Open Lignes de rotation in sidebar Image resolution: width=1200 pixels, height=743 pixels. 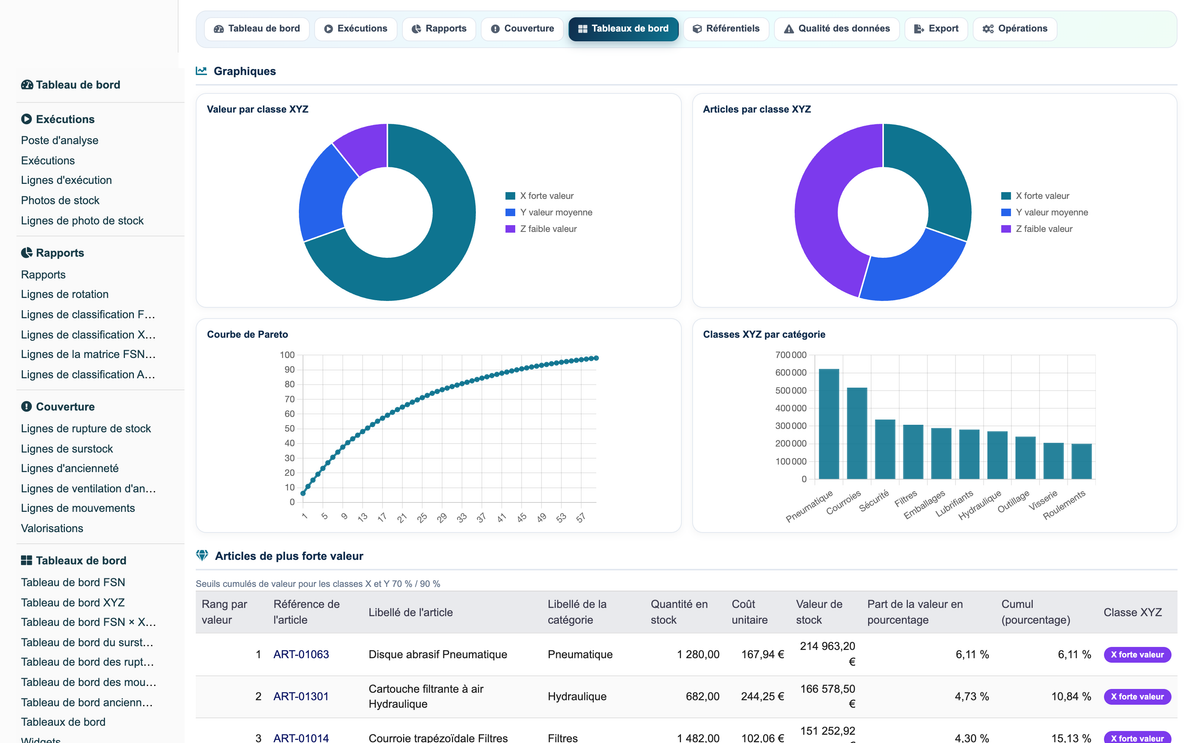[x=65, y=295]
